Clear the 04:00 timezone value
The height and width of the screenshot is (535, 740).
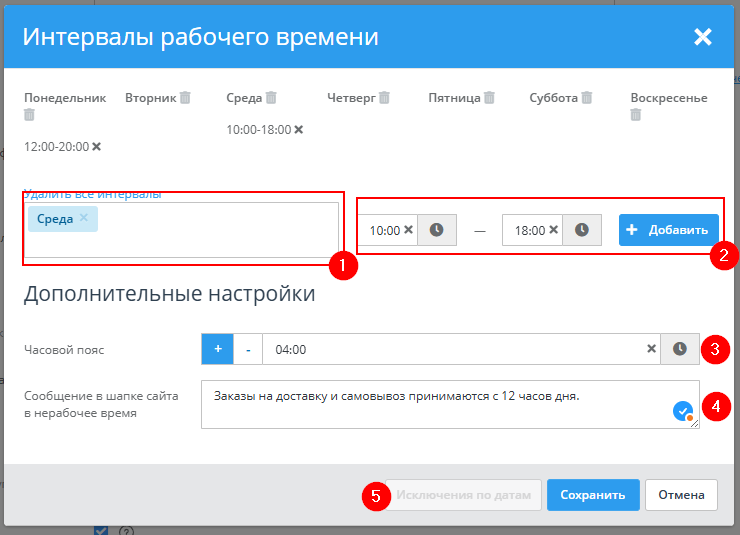[651, 349]
